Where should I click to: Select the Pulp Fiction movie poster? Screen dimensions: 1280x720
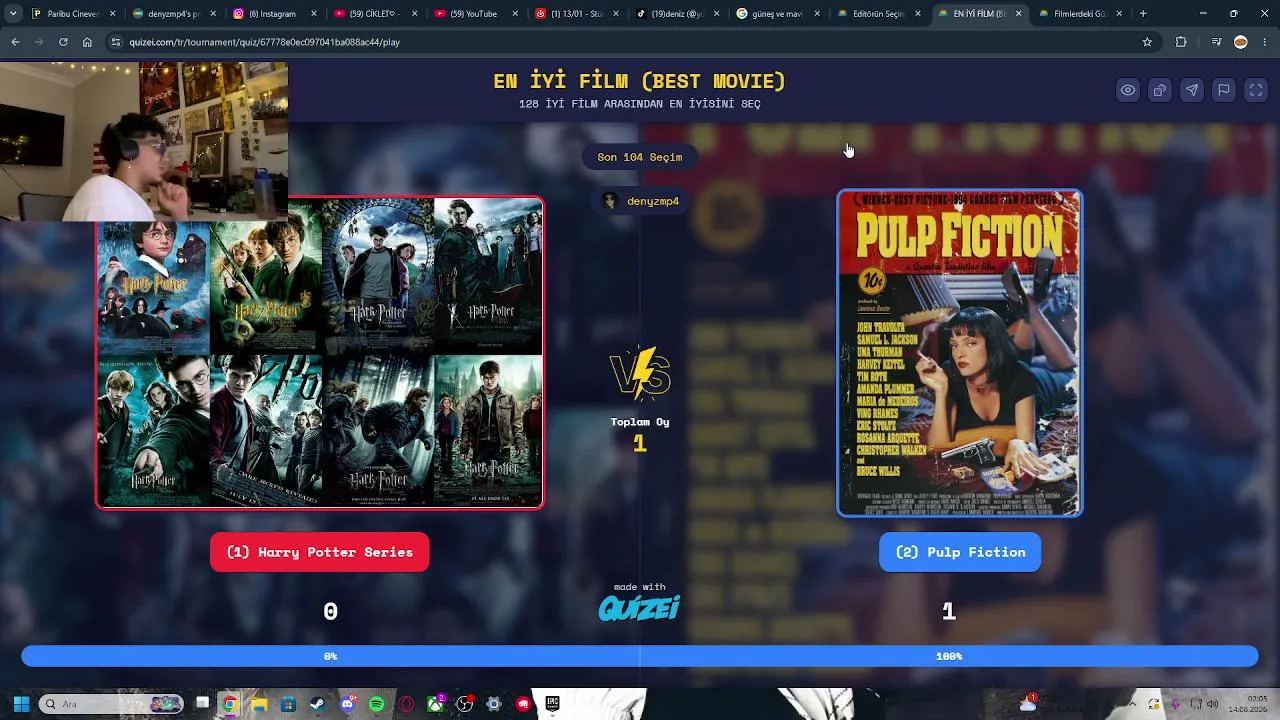[x=960, y=353]
